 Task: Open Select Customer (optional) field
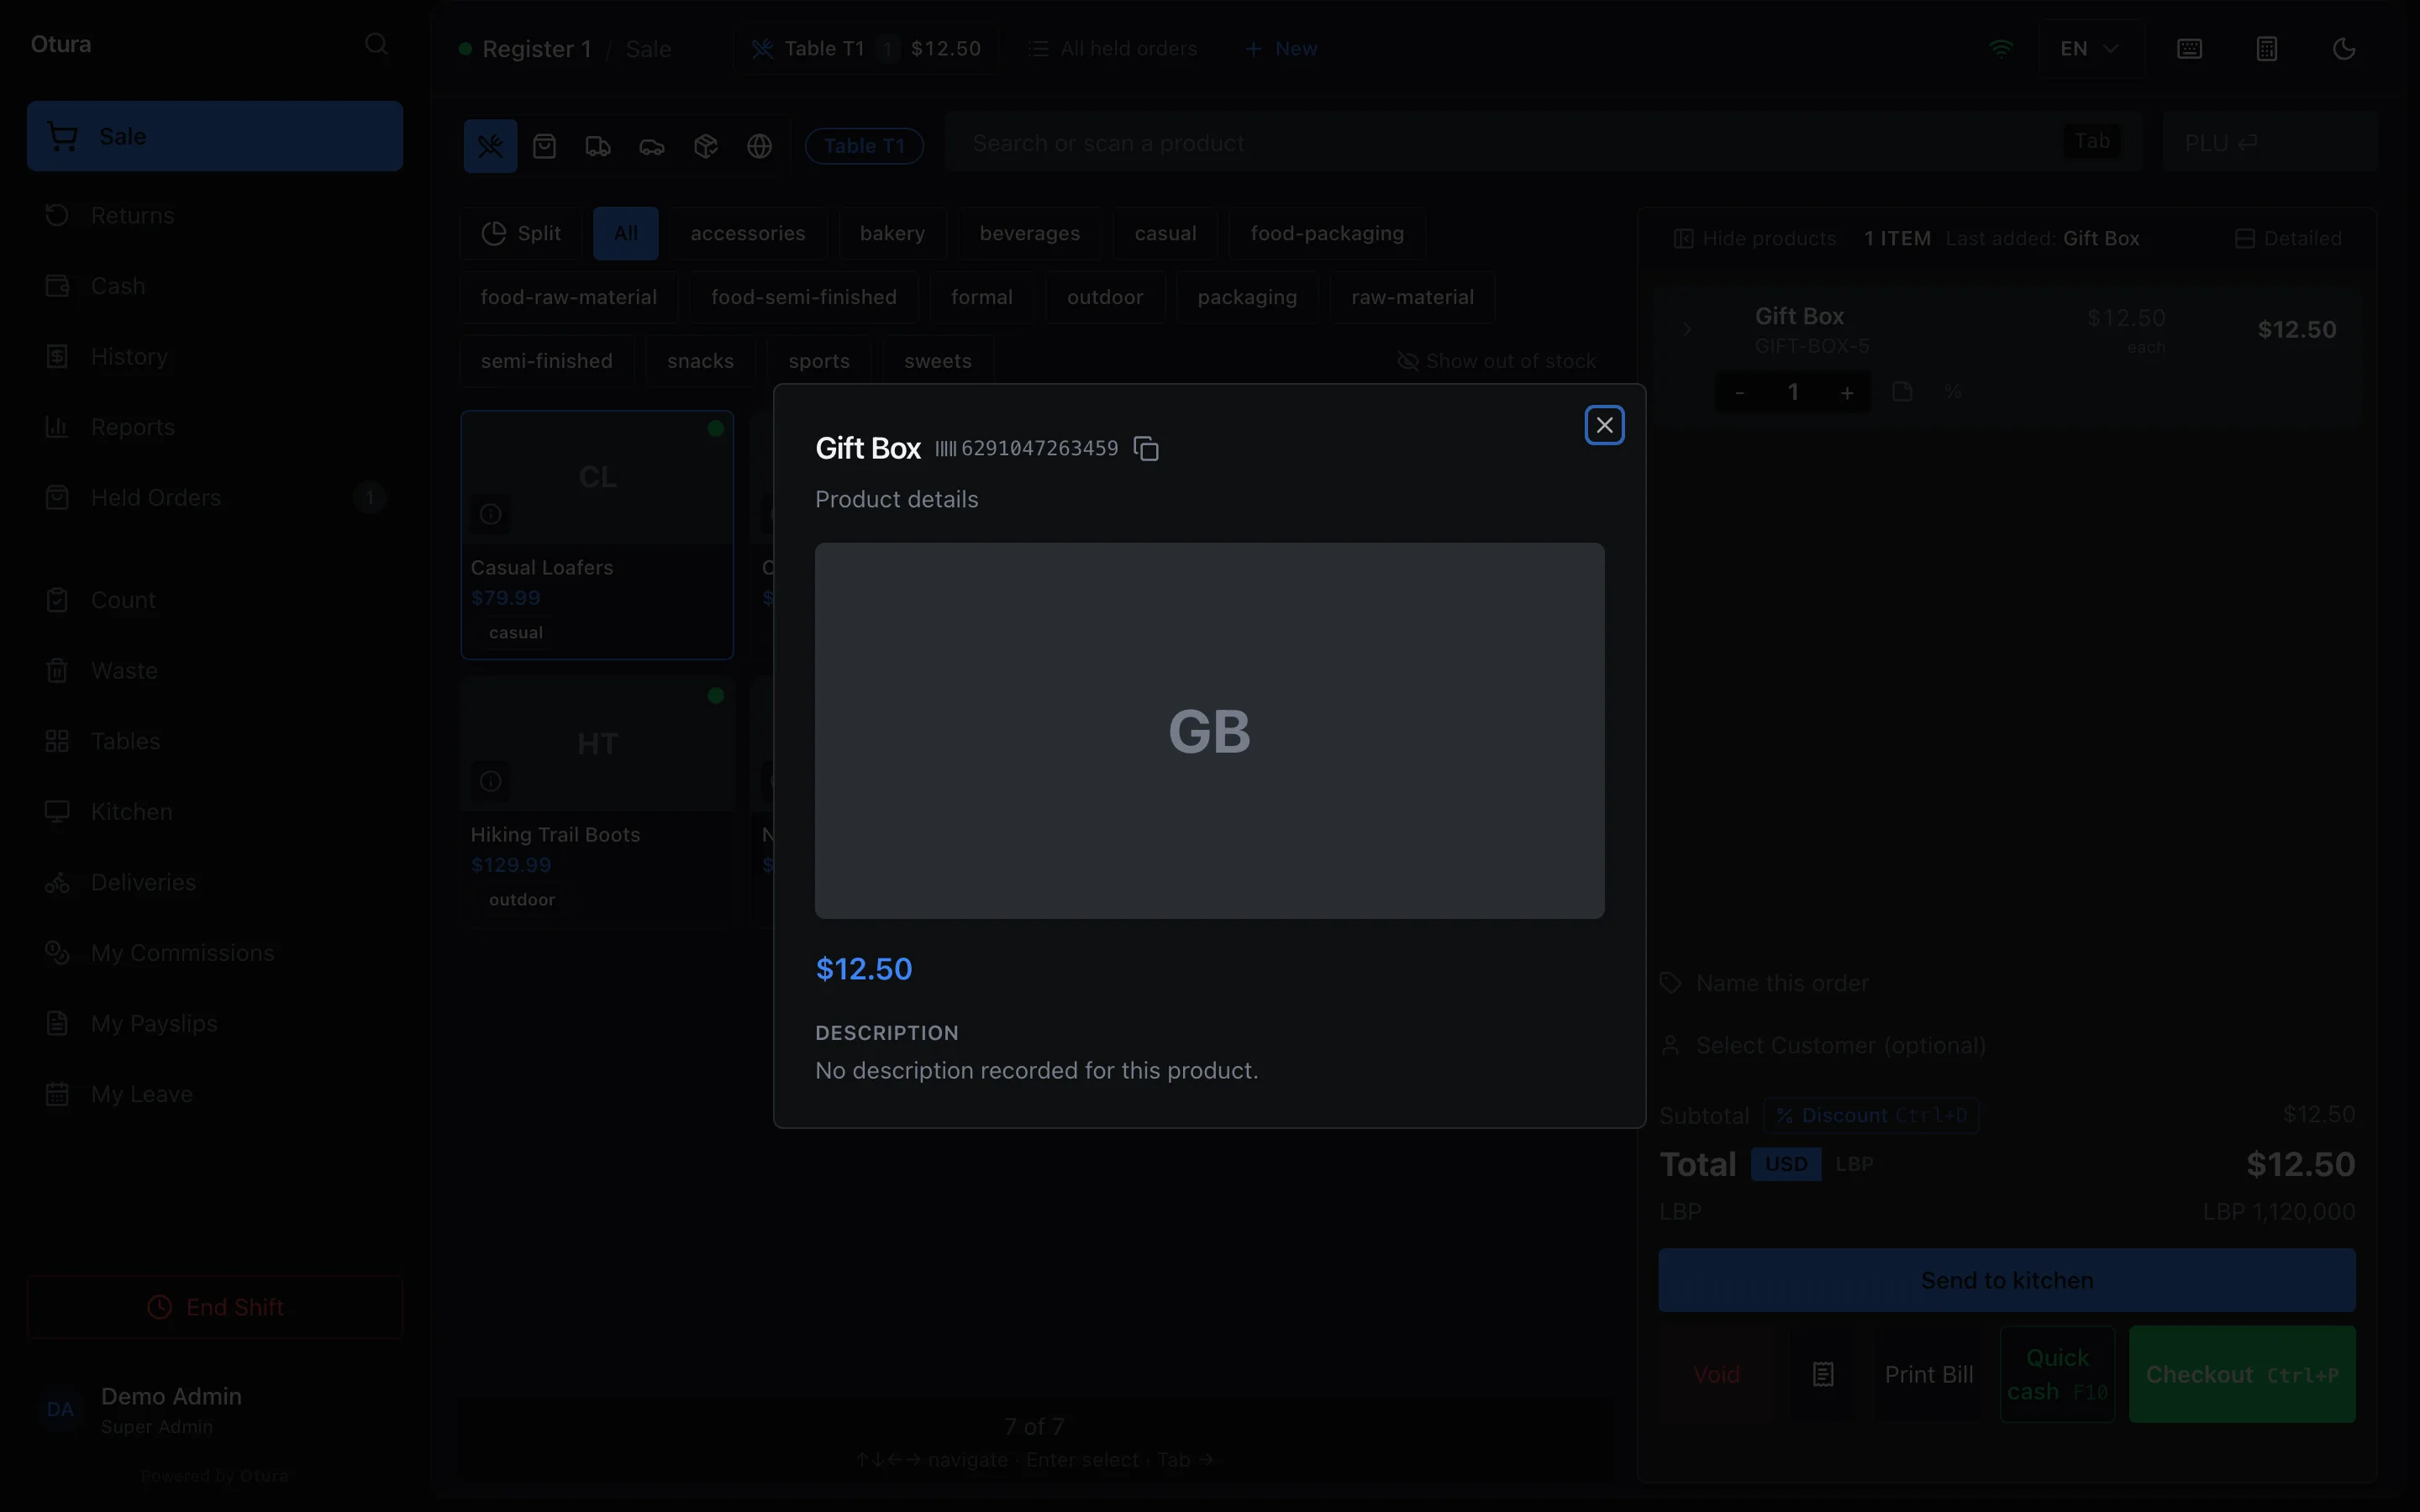pyautogui.click(x=2007, y=1046)
